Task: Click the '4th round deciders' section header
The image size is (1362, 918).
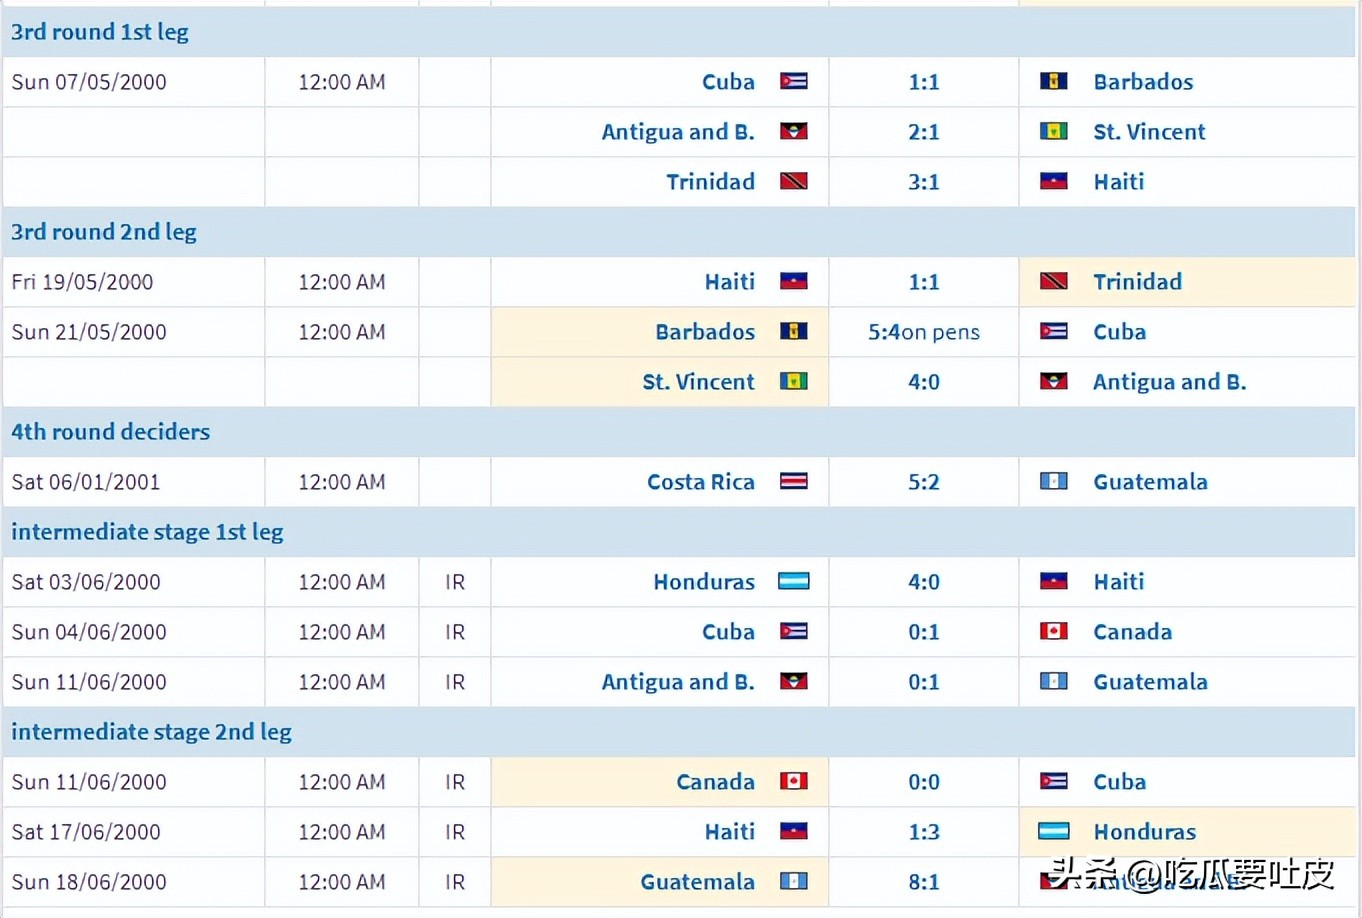Action: pyautogui.click(x=111, y=432)
